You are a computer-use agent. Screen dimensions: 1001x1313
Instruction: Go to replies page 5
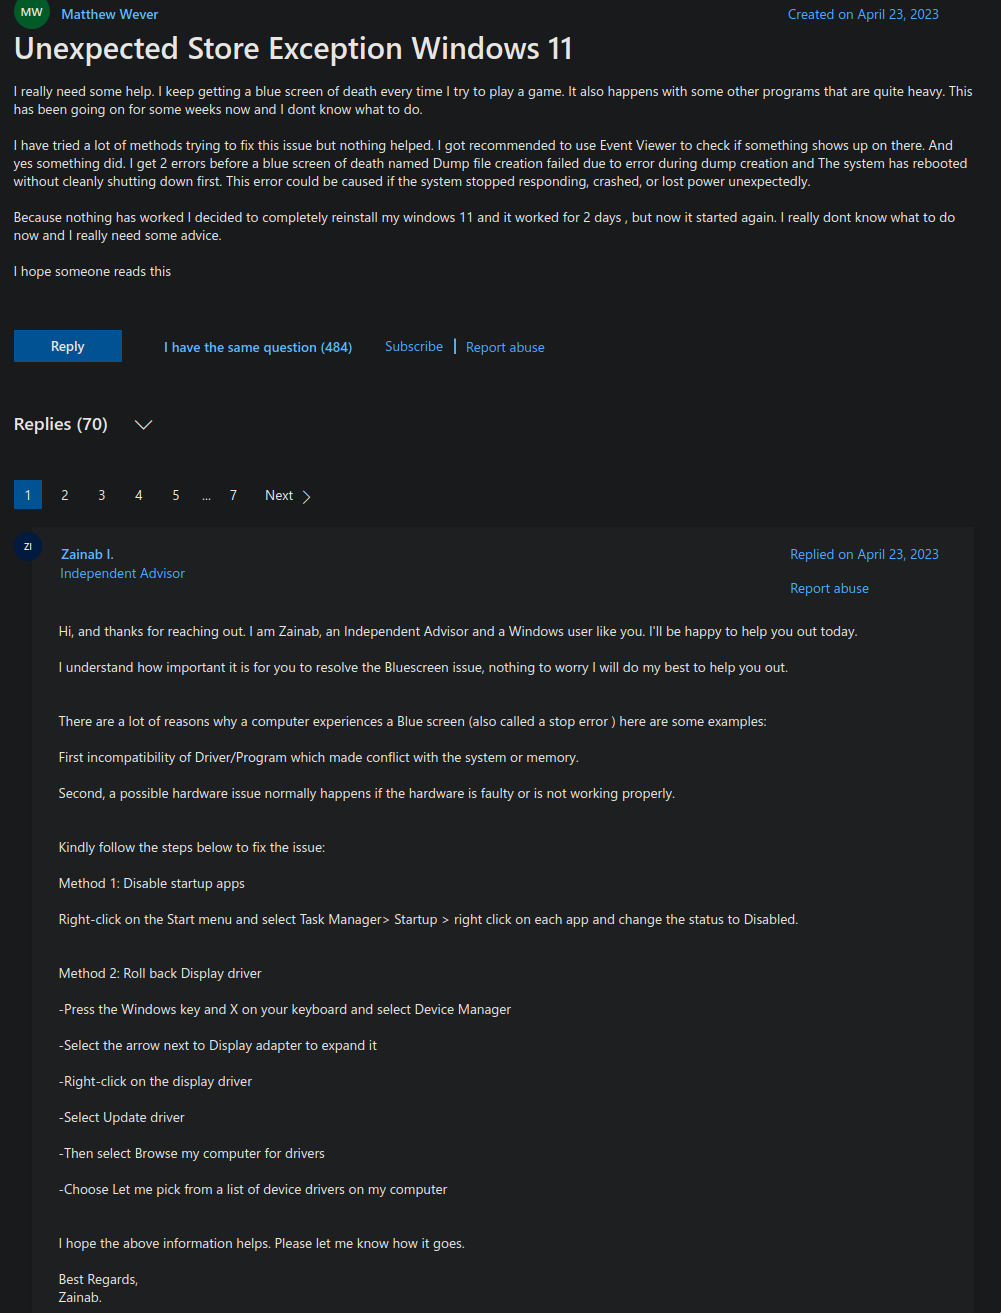175,495
